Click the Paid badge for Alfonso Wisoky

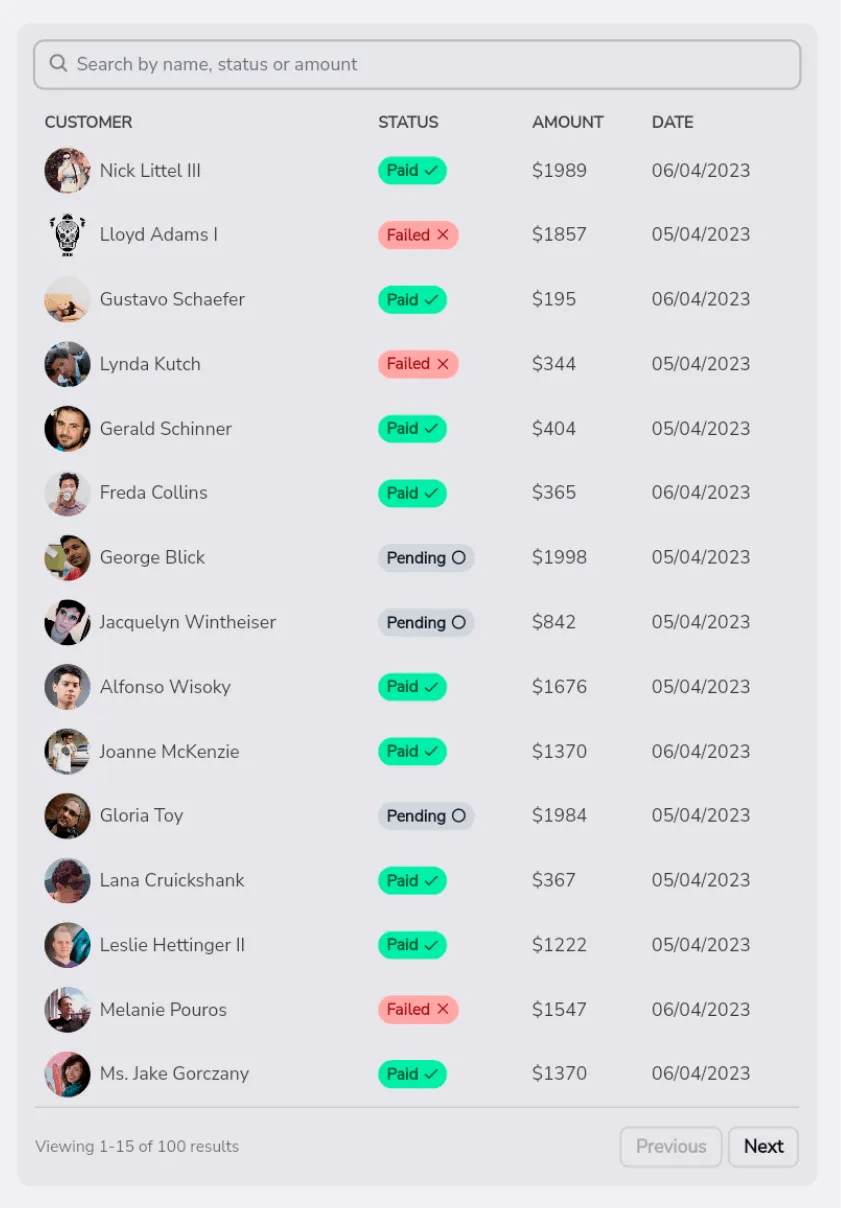[x=412, y=687]
